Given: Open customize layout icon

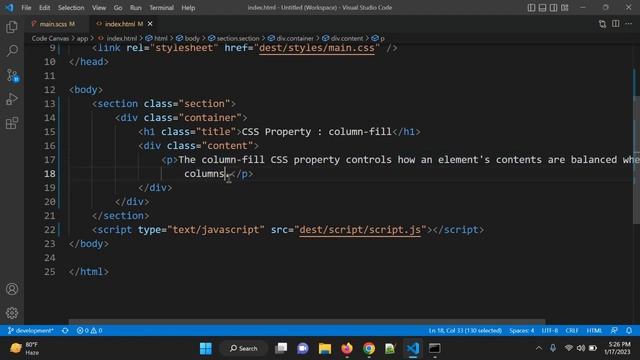Looking at the screenshot, I should [564, 8].
